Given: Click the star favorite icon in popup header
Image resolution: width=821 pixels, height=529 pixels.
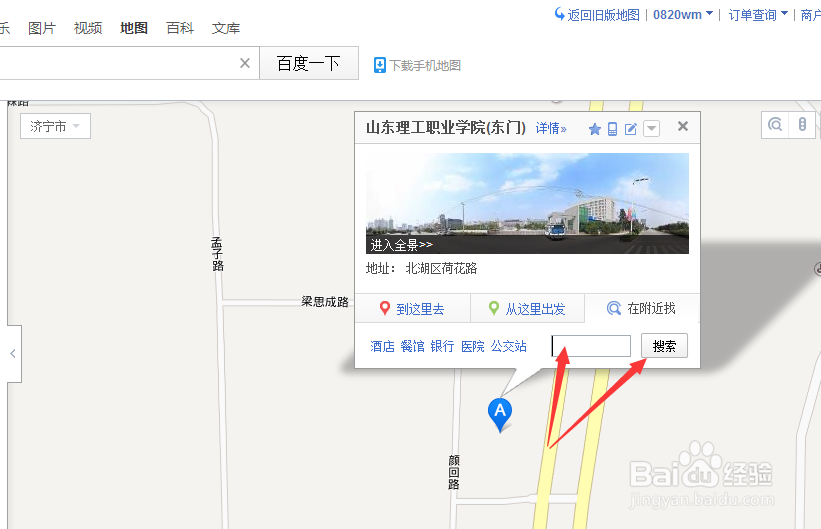Looking at the screenshot, I should pyautogui.click(x=594, y=129).
